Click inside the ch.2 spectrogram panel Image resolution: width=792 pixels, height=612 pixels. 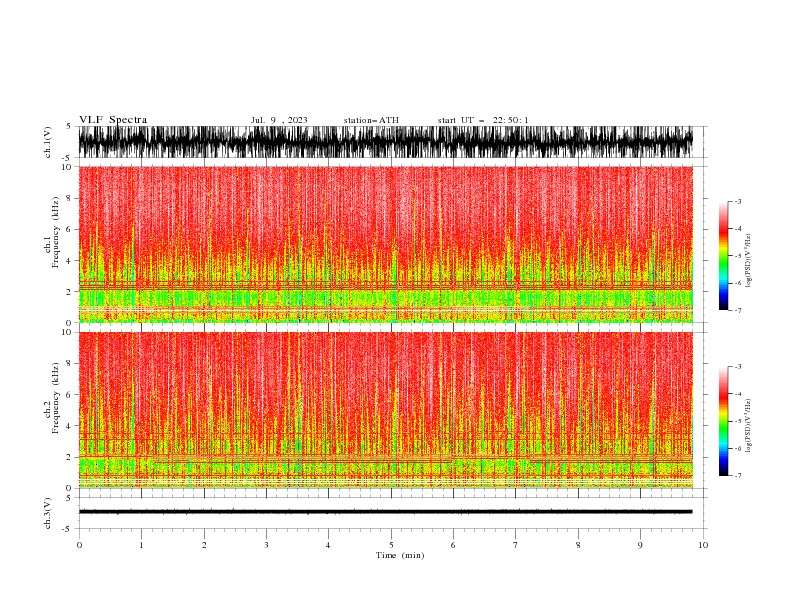tap(385, 410)
